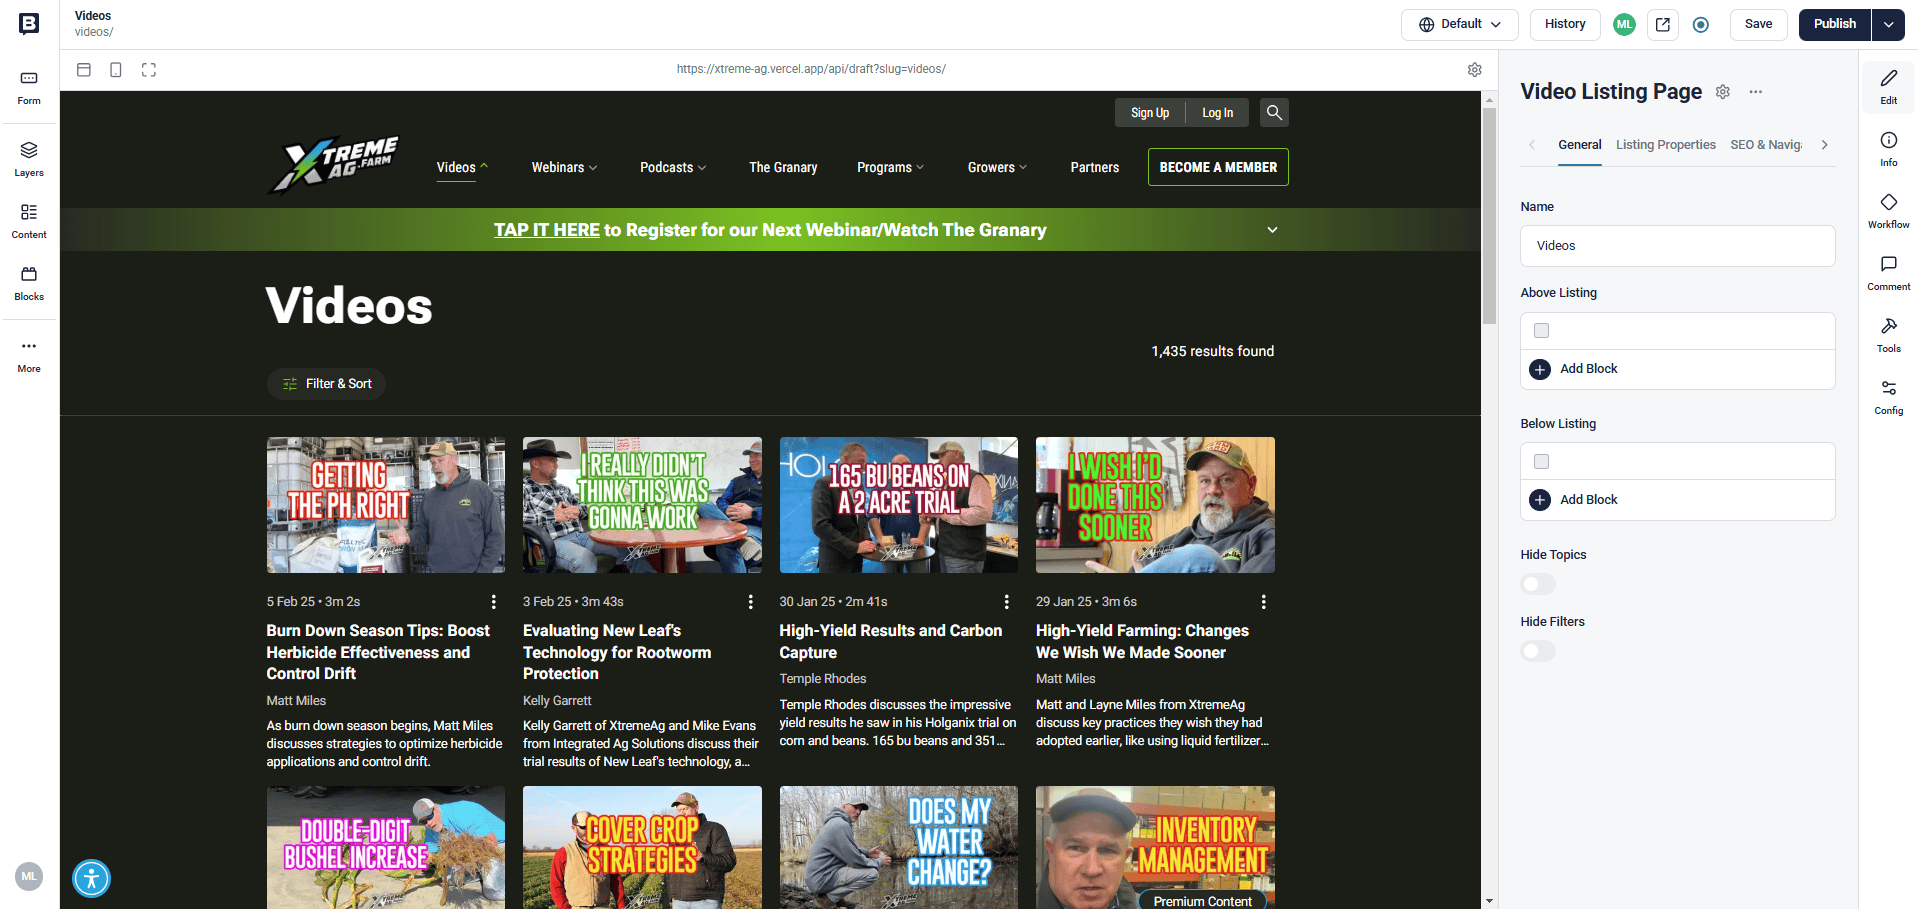This screenshot has width=1918, height=909.
Task: Switch to the SEO & Navigation tab
Action: (1766, 145)
